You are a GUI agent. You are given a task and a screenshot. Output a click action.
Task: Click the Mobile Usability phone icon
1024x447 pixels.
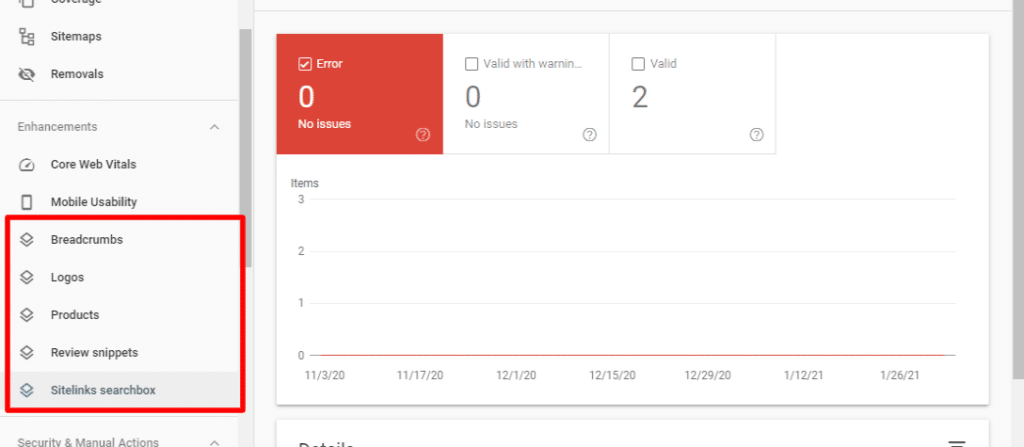27,202
